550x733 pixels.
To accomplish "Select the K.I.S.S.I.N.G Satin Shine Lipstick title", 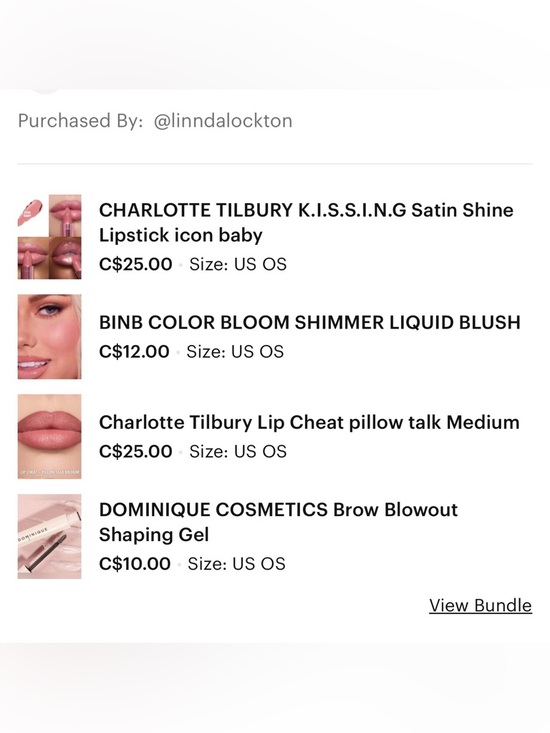I will (x=306, y=223).
